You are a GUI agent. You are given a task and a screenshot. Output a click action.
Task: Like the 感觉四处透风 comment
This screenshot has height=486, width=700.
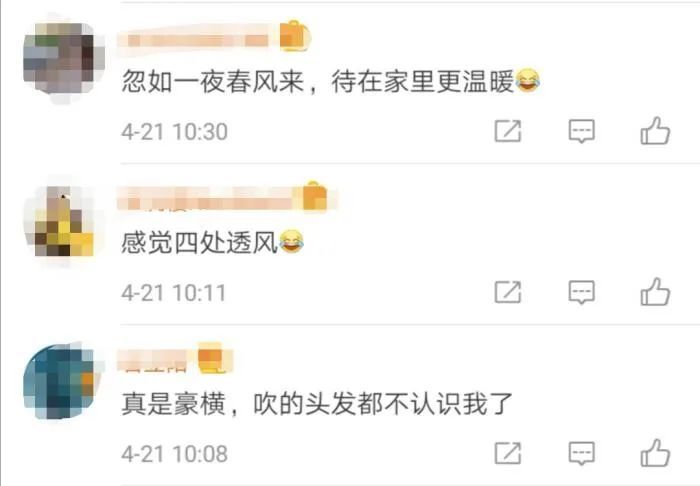click(655, 292)
